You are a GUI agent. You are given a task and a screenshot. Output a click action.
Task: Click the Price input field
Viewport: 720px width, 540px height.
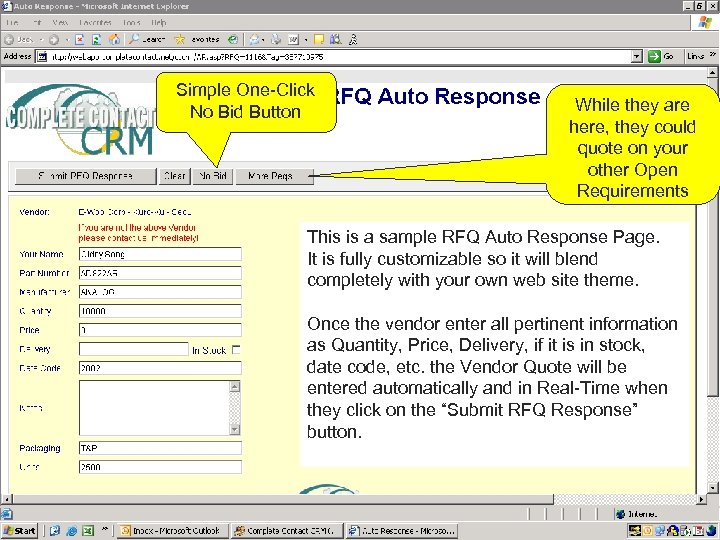(160, 330)
